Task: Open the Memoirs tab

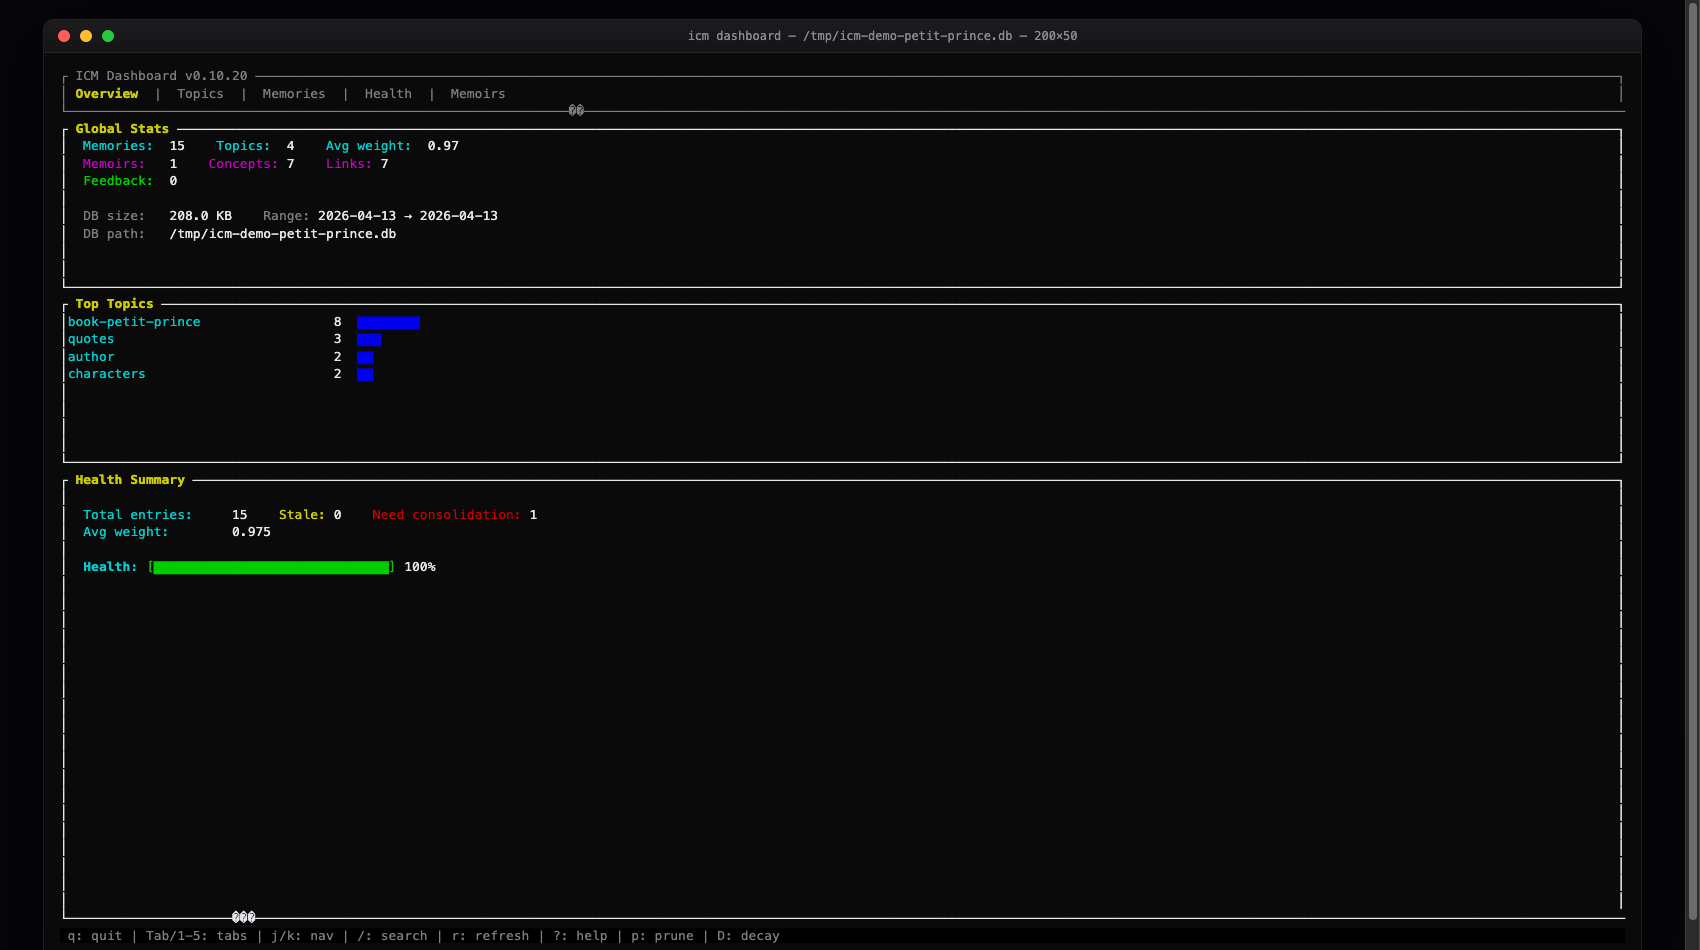Action: 477,93
